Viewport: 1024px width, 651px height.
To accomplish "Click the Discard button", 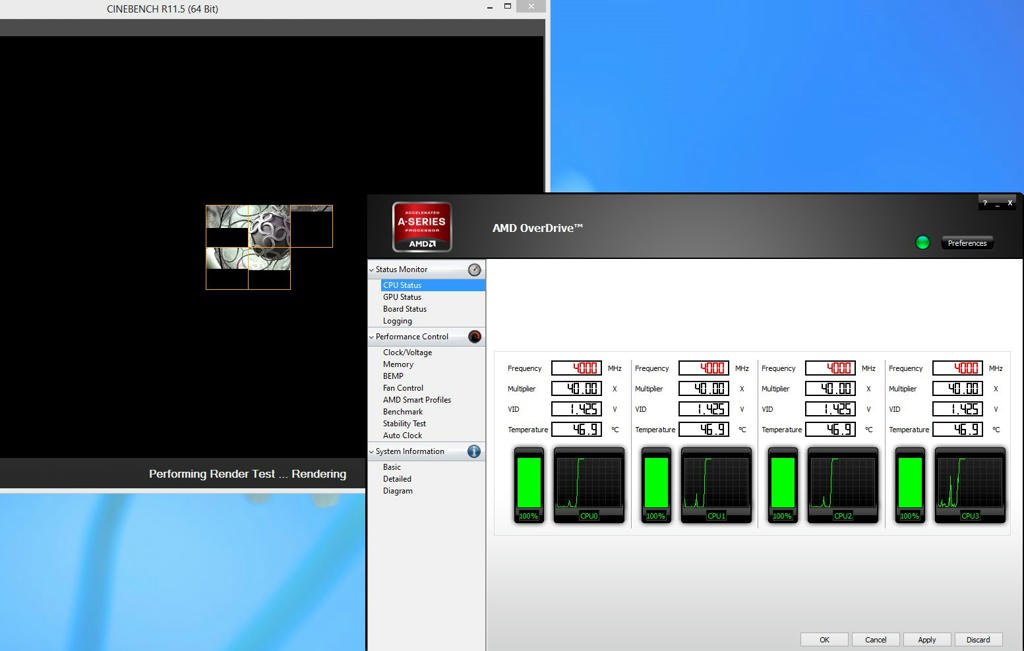I will click(x=978, y=640).
